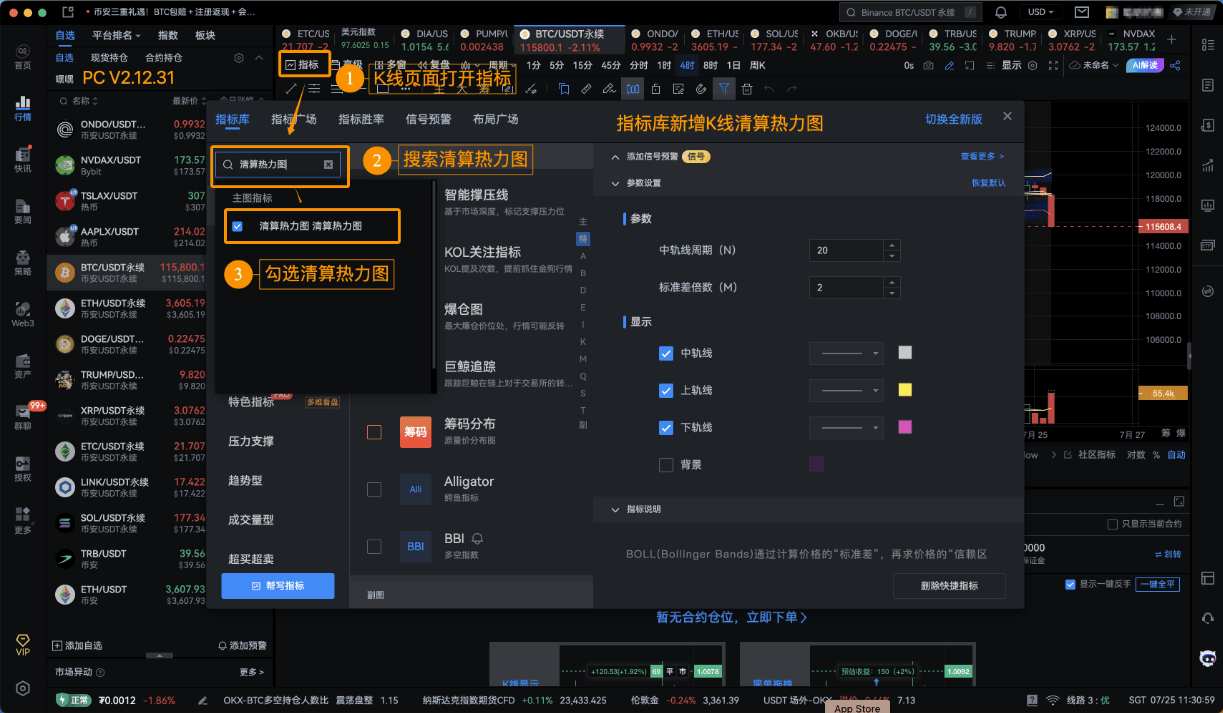
Task: Enable the 背景 checkbox
Action: click(x=666, y=465)
